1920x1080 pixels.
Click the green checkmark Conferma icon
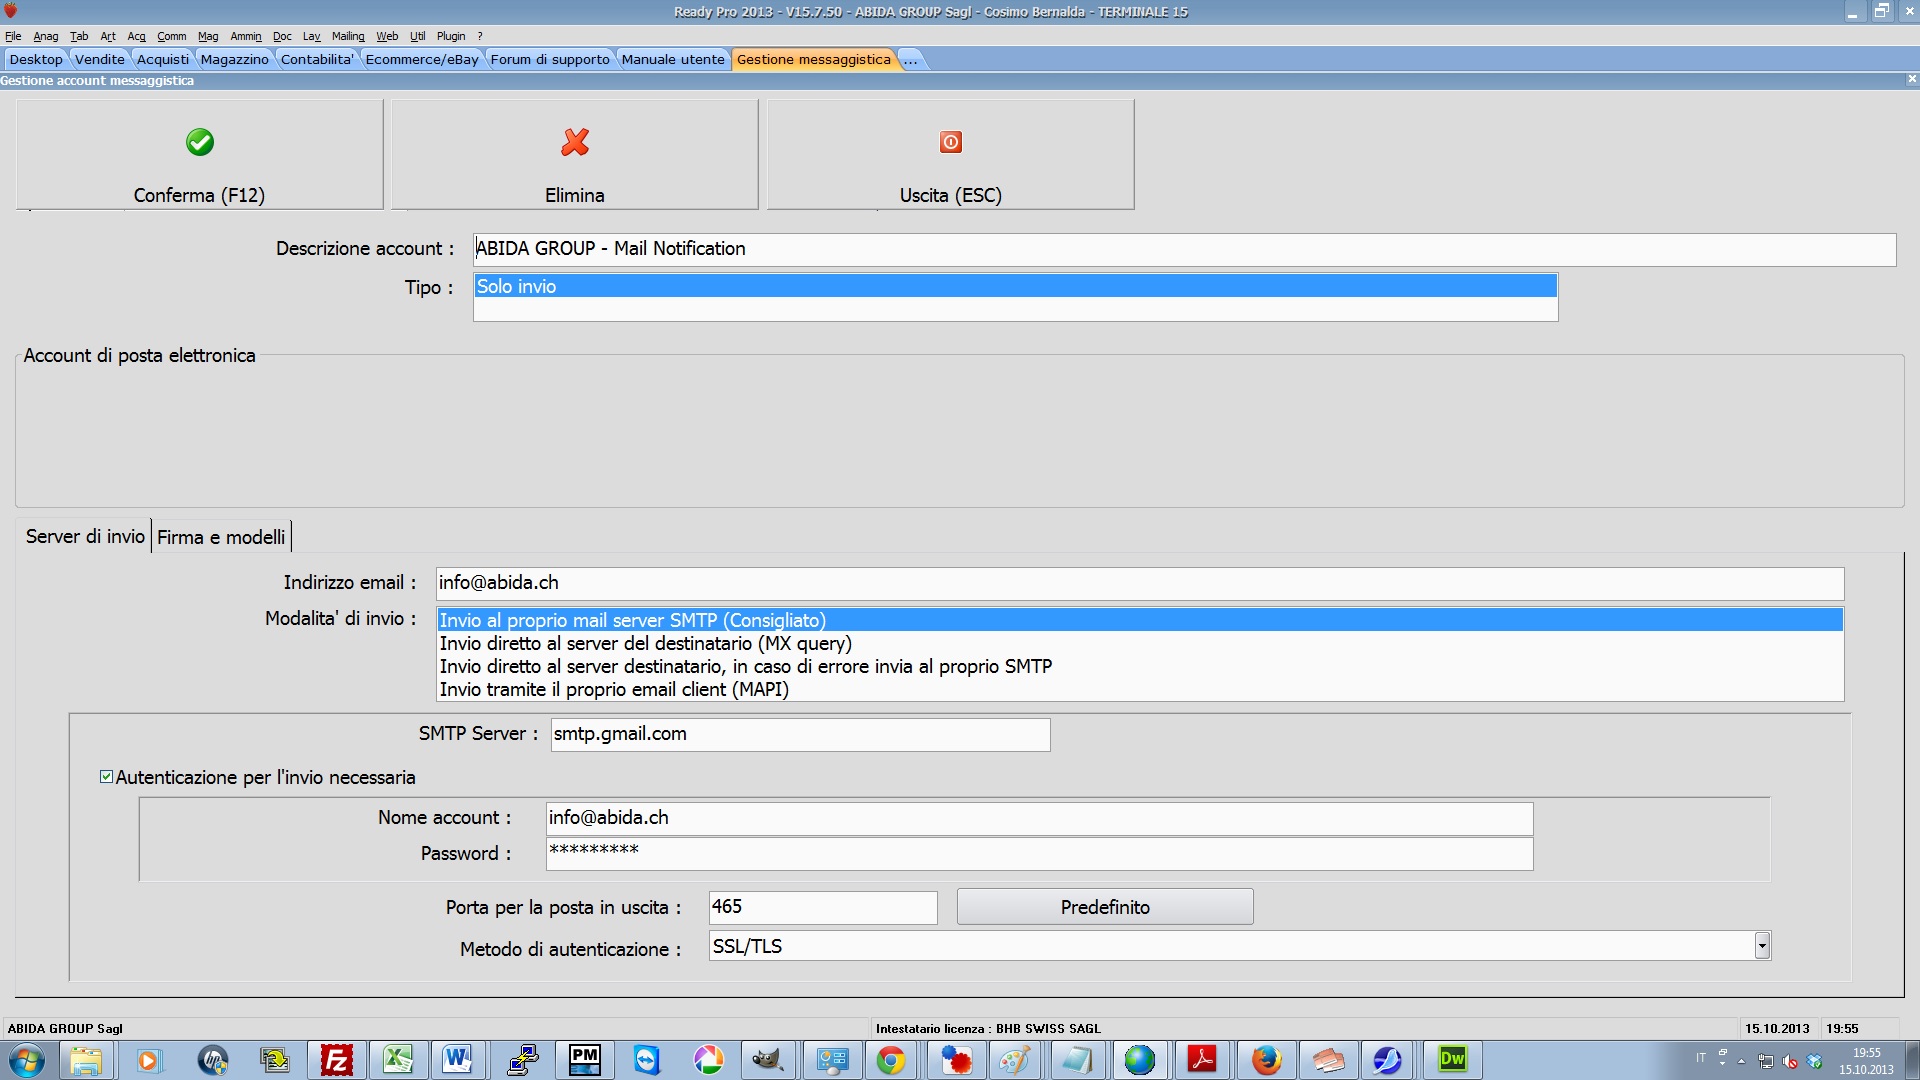[x=200, y=142]
